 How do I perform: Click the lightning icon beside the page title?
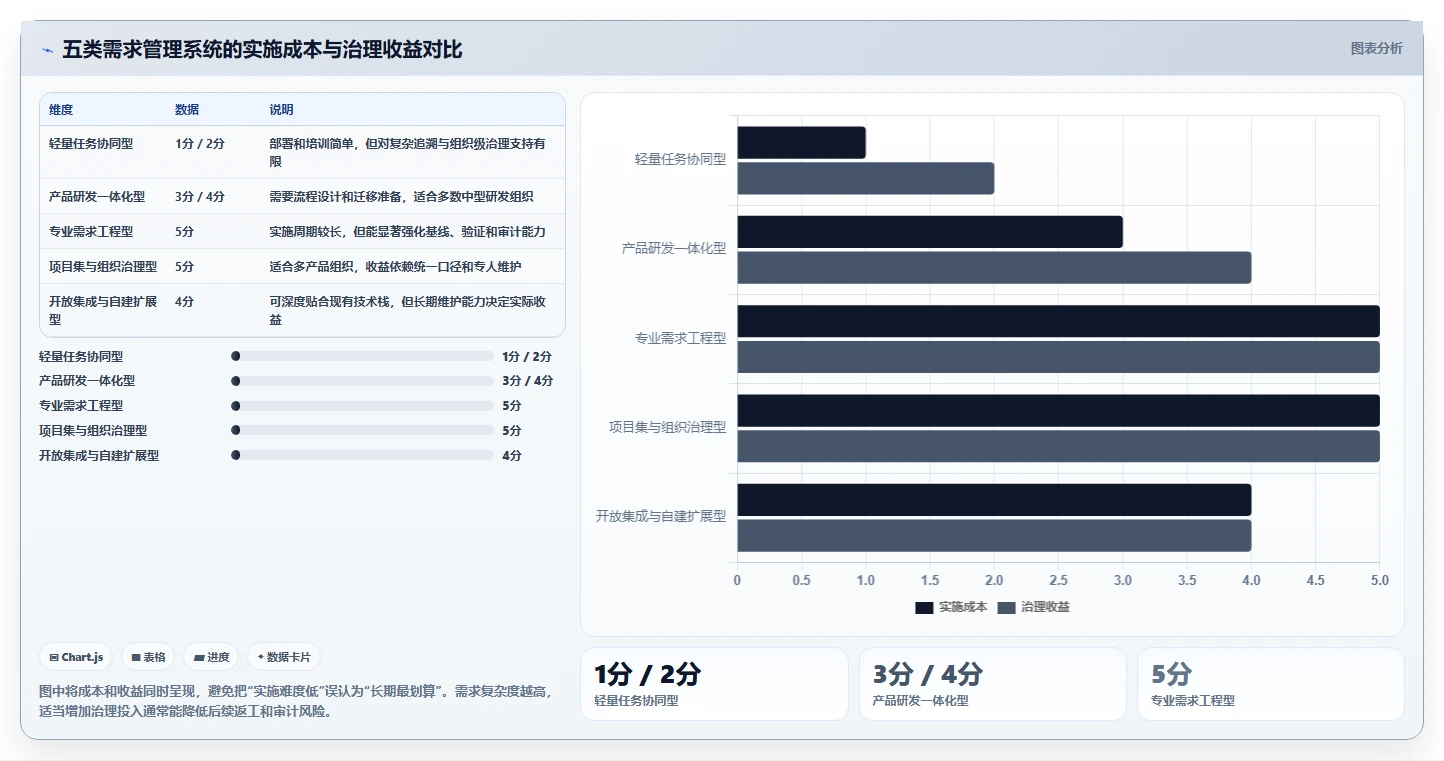(x=47, y=50)
